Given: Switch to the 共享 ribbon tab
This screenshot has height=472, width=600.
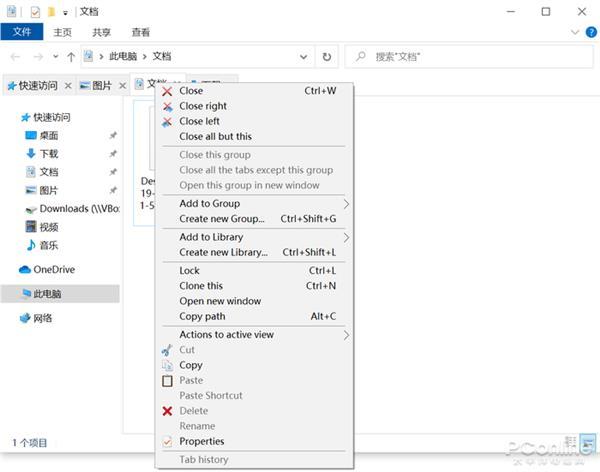Looking at the screenshot, I should [x=101, y=32].
